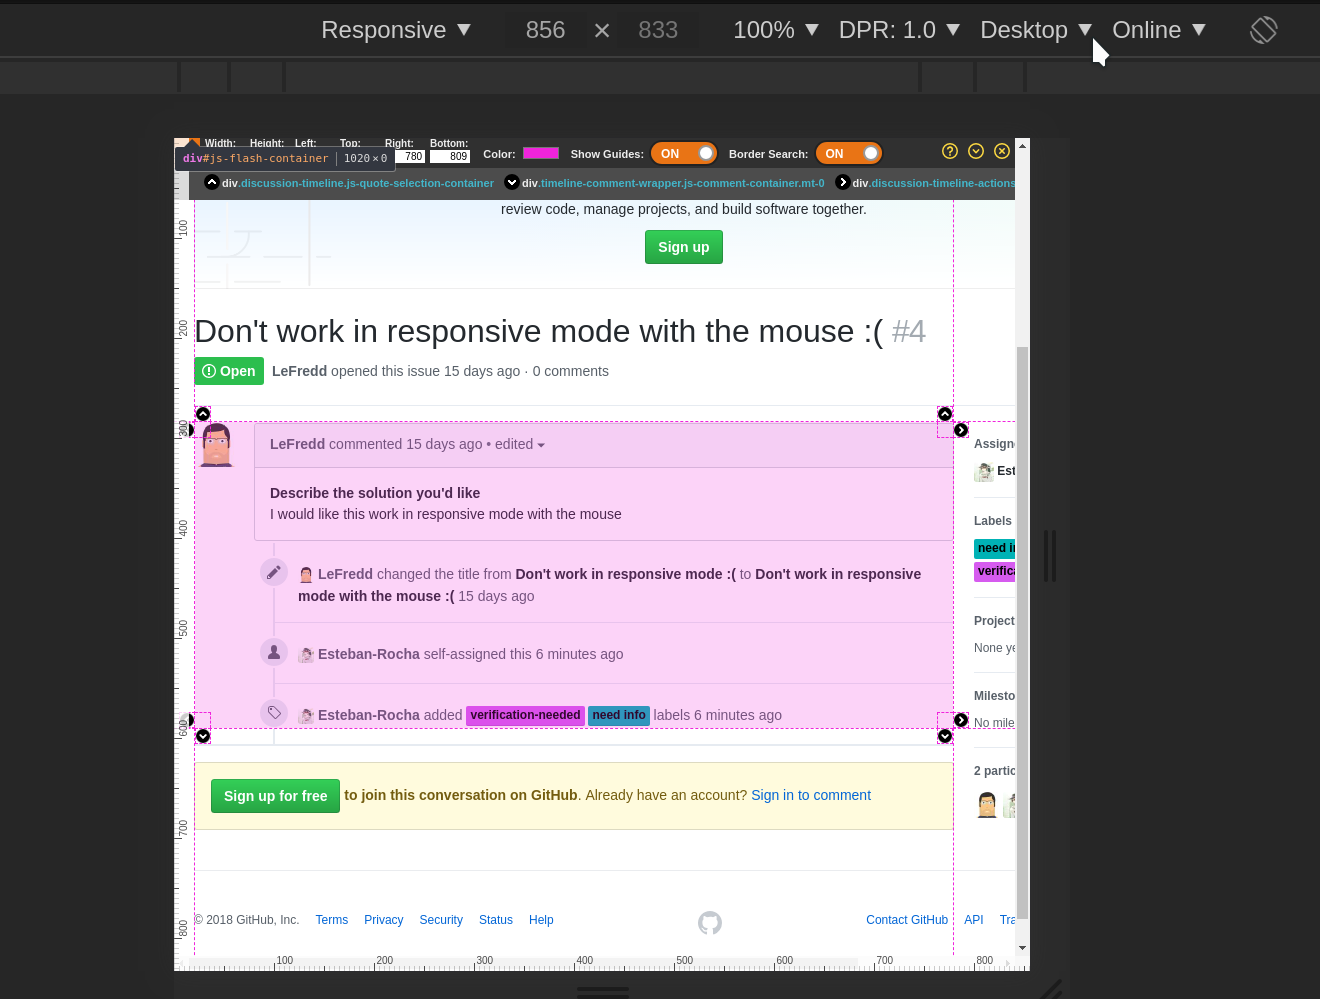
Task: Click the first participant avatar in sidebar
Action: (x=987, y=805)
